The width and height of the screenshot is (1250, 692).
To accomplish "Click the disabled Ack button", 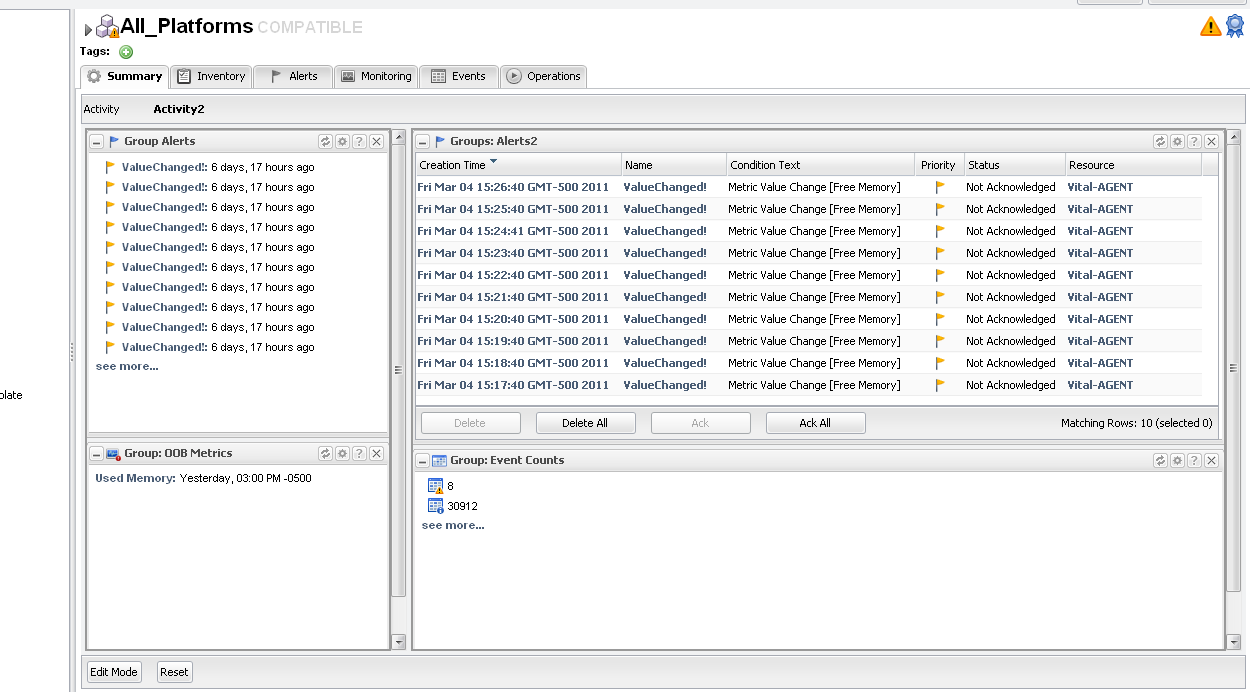I will point(700,423).
